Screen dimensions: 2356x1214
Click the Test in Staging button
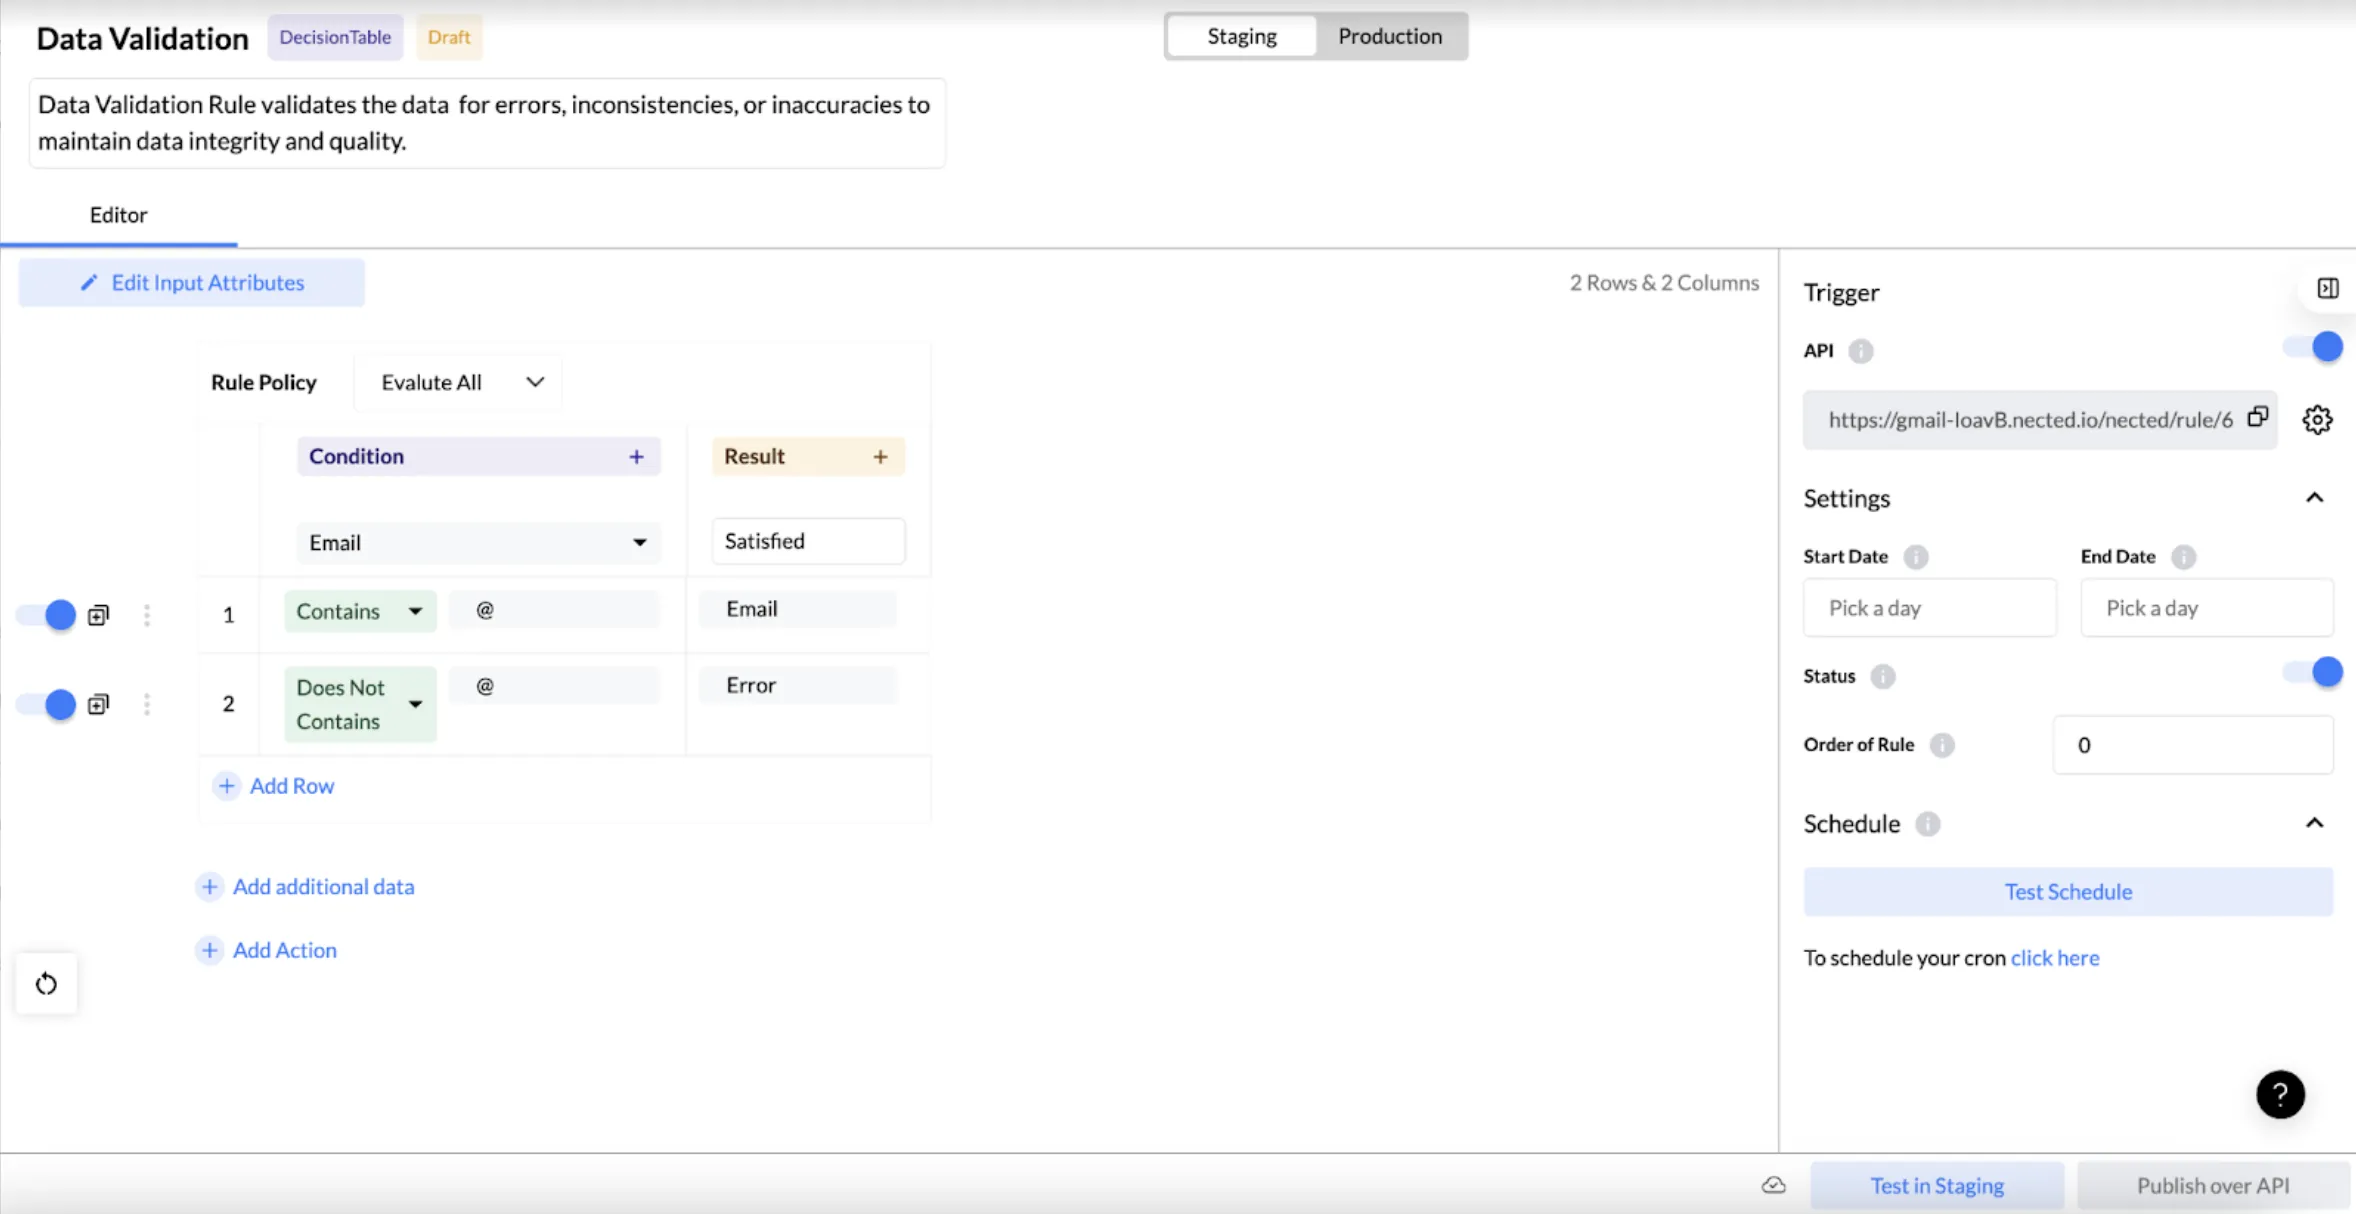1936,1185
